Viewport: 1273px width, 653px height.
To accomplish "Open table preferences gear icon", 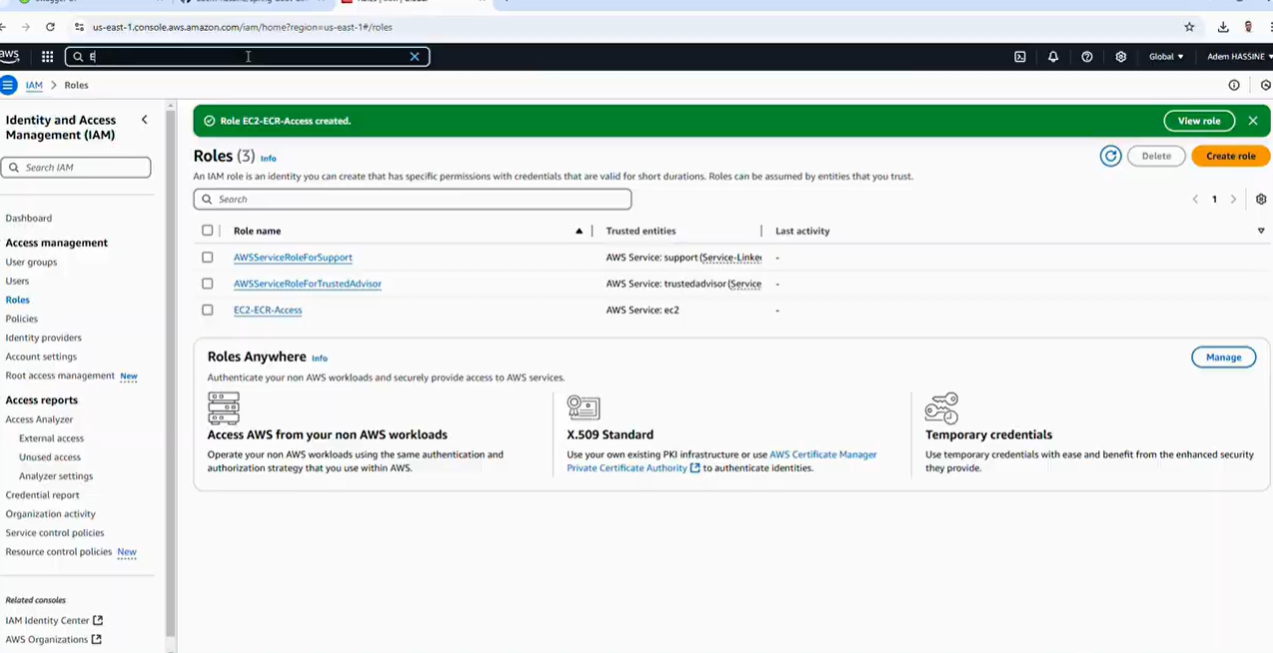I will pyautogui.click(x=1261, y=199).
